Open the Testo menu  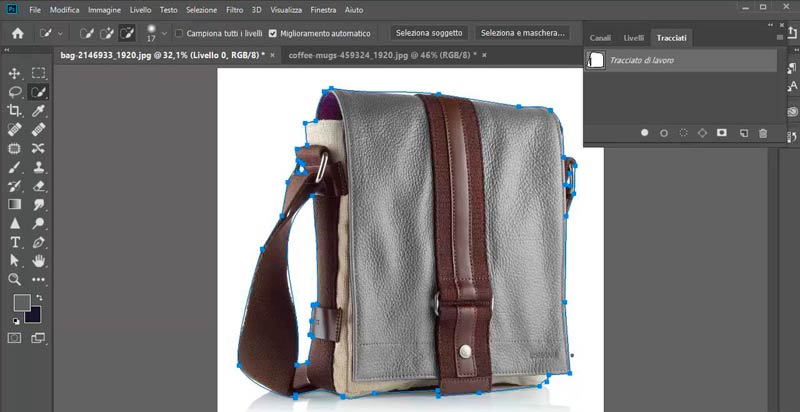168,10
